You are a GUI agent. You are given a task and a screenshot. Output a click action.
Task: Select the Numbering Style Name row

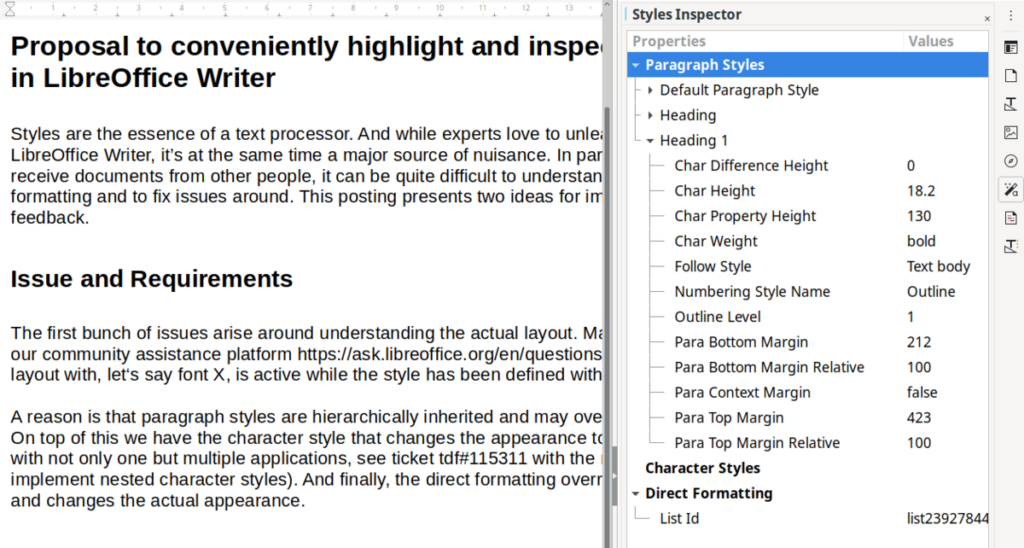808,292
